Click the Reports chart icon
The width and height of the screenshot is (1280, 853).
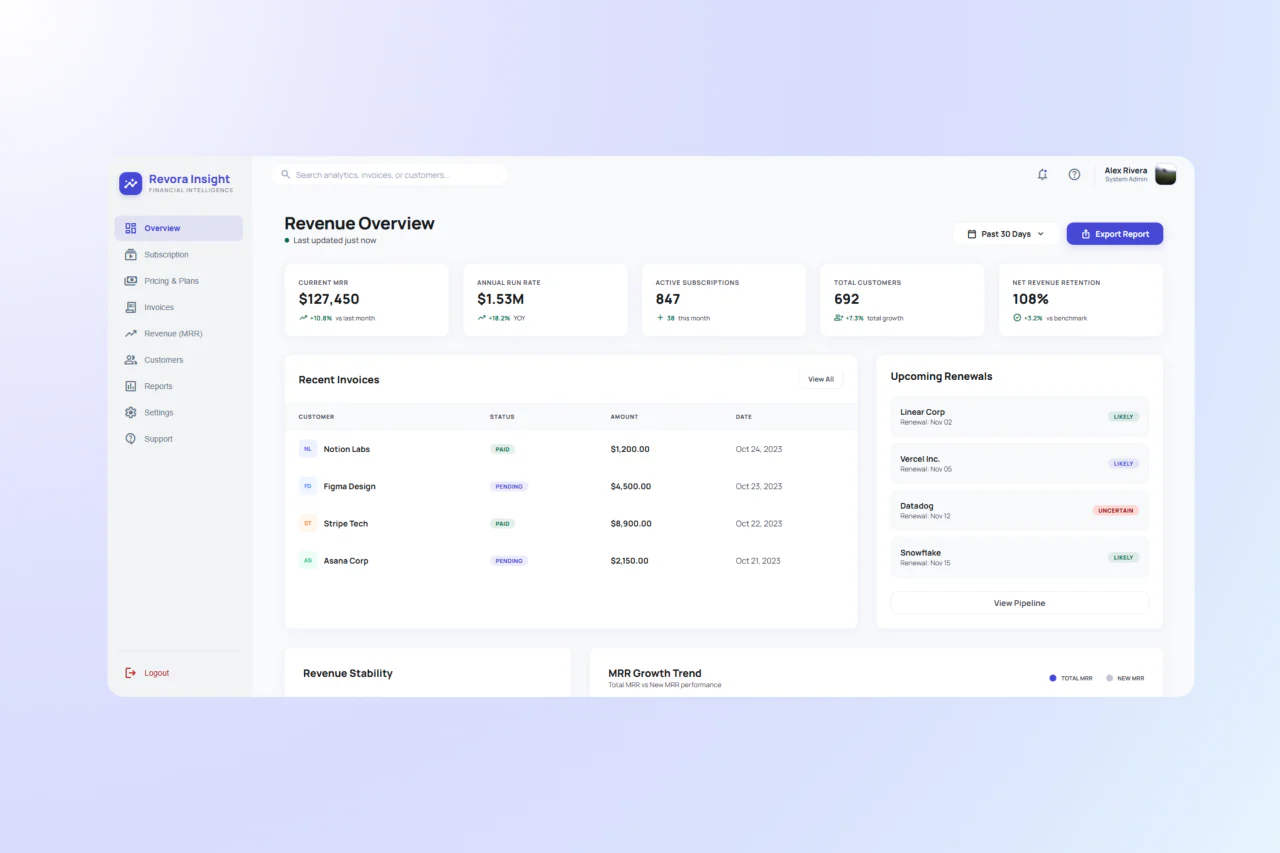click(x=131, y=386)
